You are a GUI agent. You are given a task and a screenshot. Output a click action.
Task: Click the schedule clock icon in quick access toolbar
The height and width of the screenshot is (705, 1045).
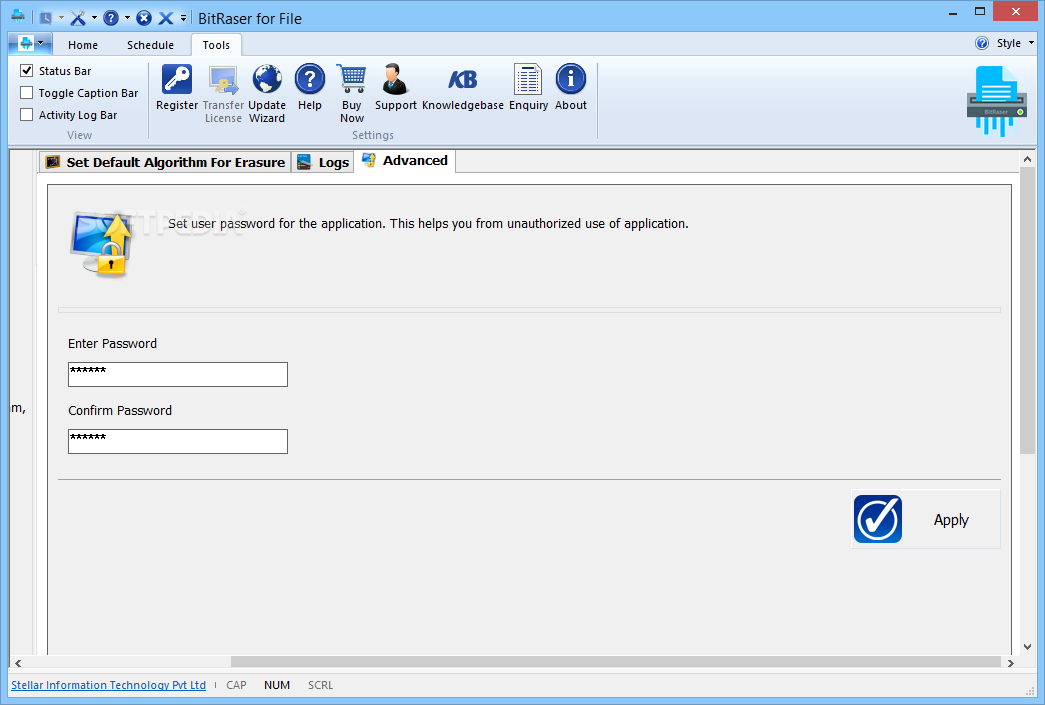(45, 18)
